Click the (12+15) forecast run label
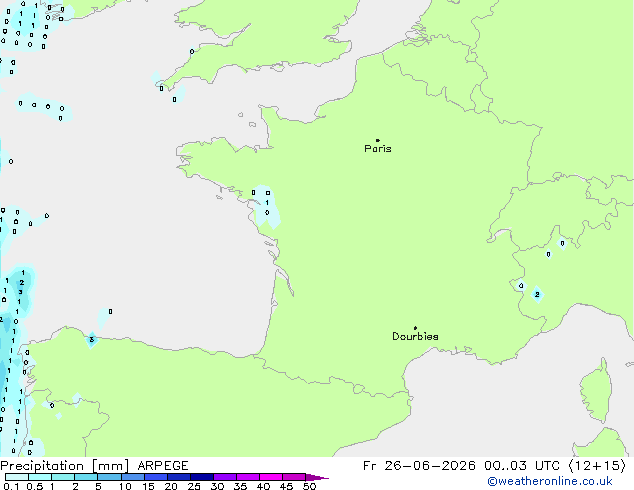Viewport: 634px width, 490px height. [x=597, y=466]
